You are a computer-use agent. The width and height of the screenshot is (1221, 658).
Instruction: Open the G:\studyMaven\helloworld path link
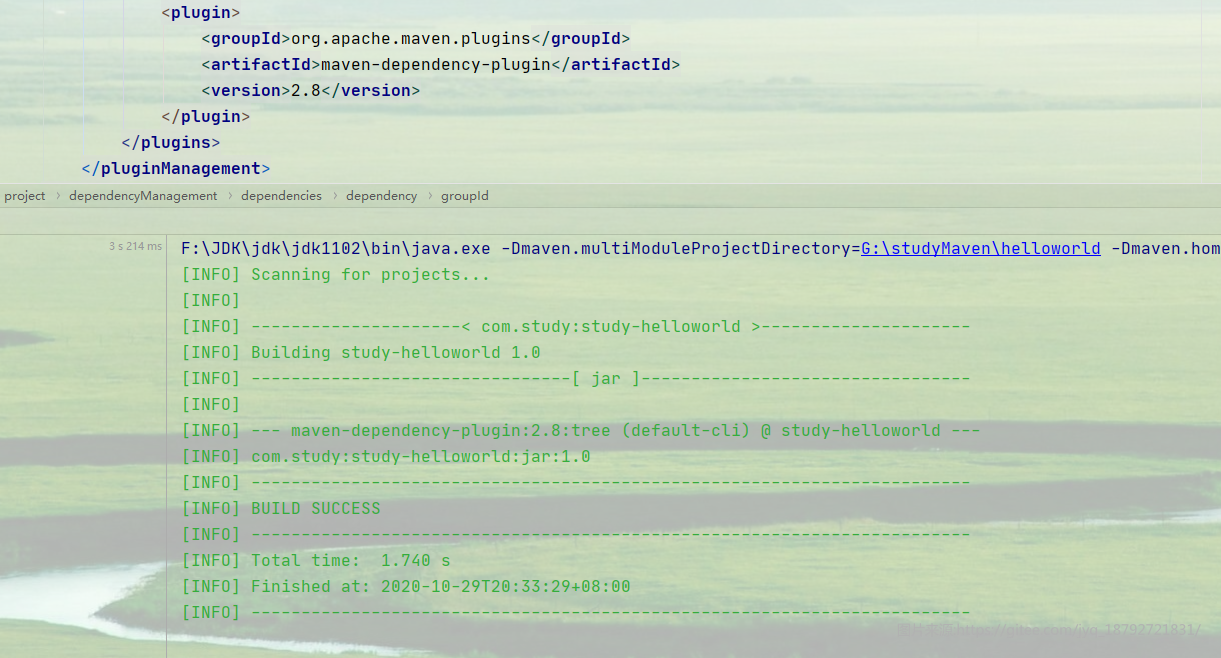click(980, 249)
